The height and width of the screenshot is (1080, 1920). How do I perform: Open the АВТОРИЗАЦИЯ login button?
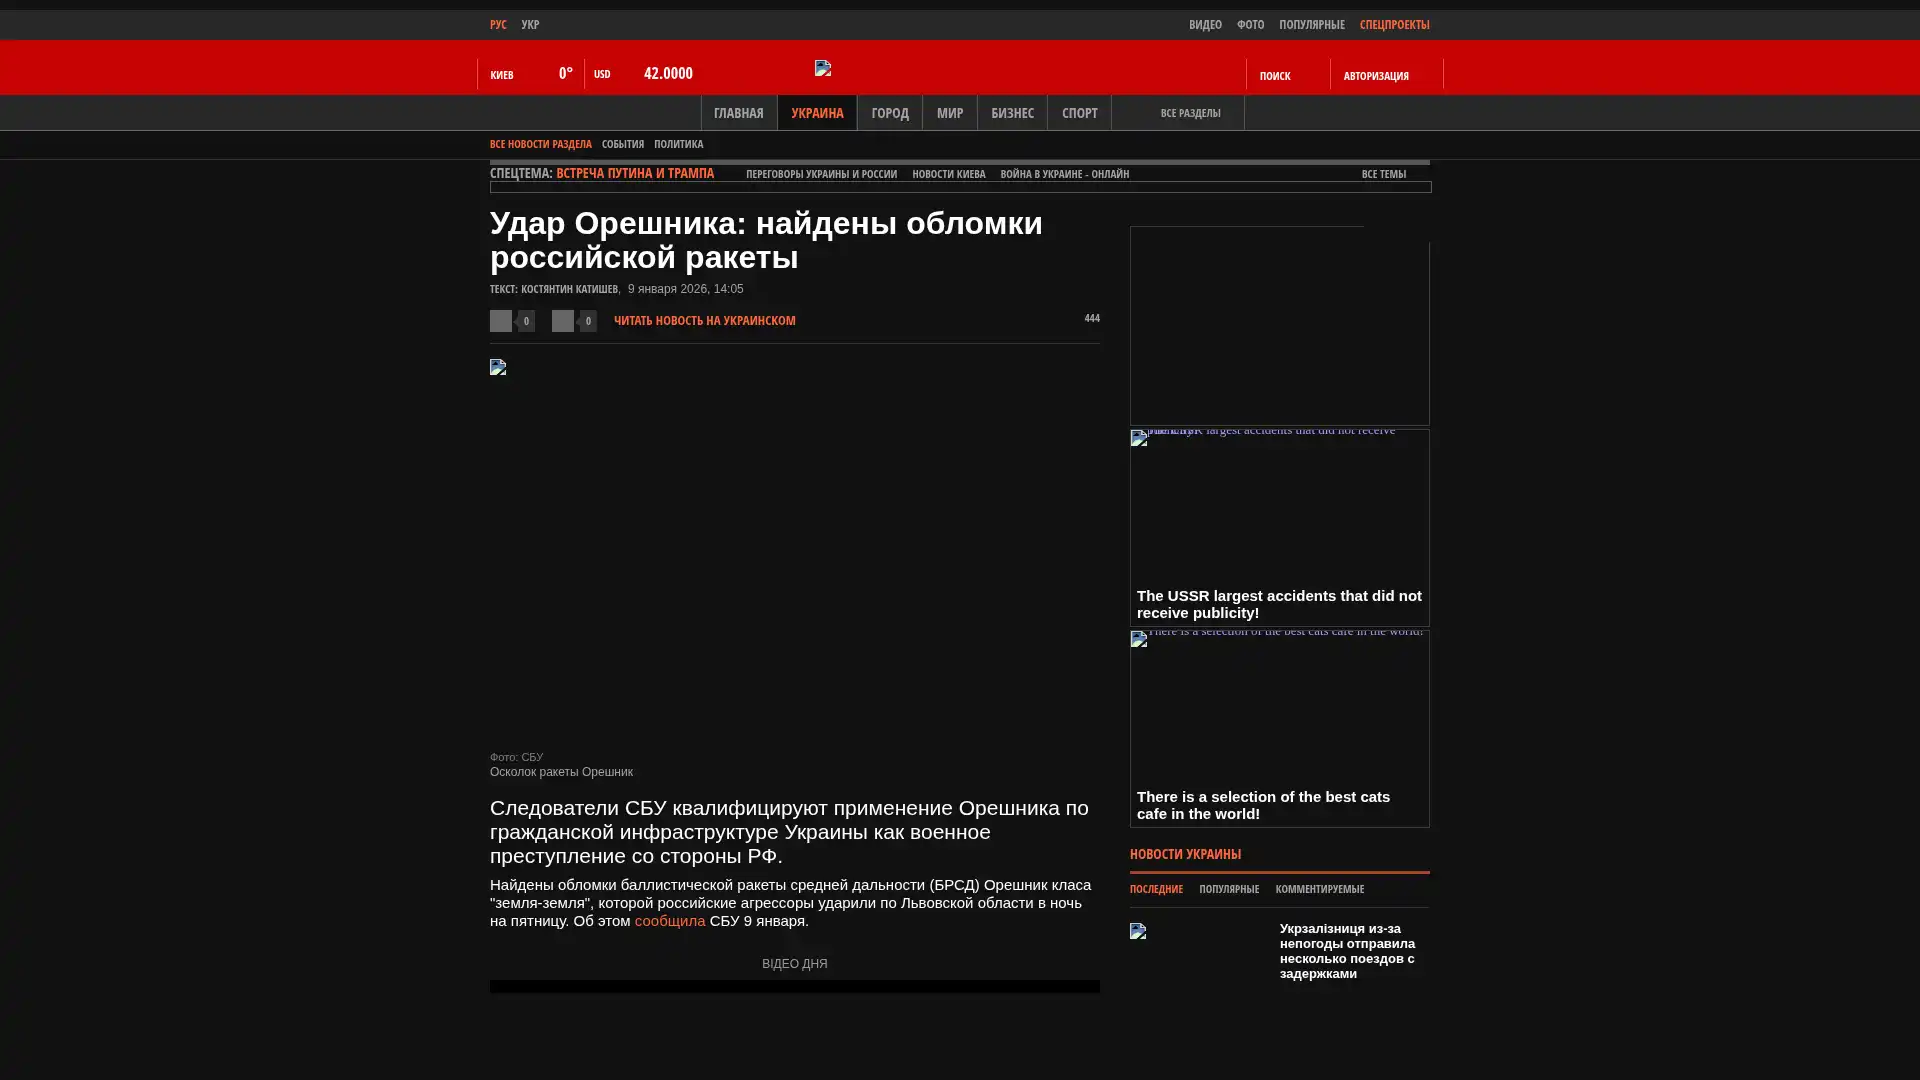point(1375,75)
